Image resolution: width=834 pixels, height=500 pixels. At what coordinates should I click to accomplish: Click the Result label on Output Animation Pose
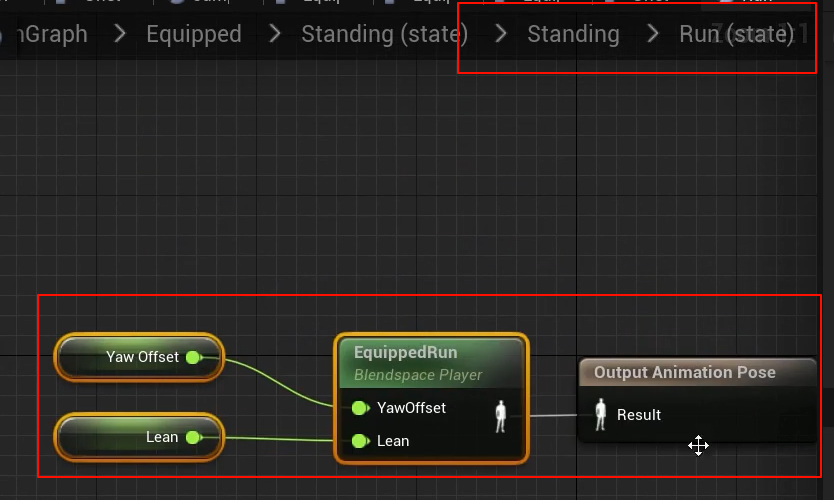[x=639, y=414]
